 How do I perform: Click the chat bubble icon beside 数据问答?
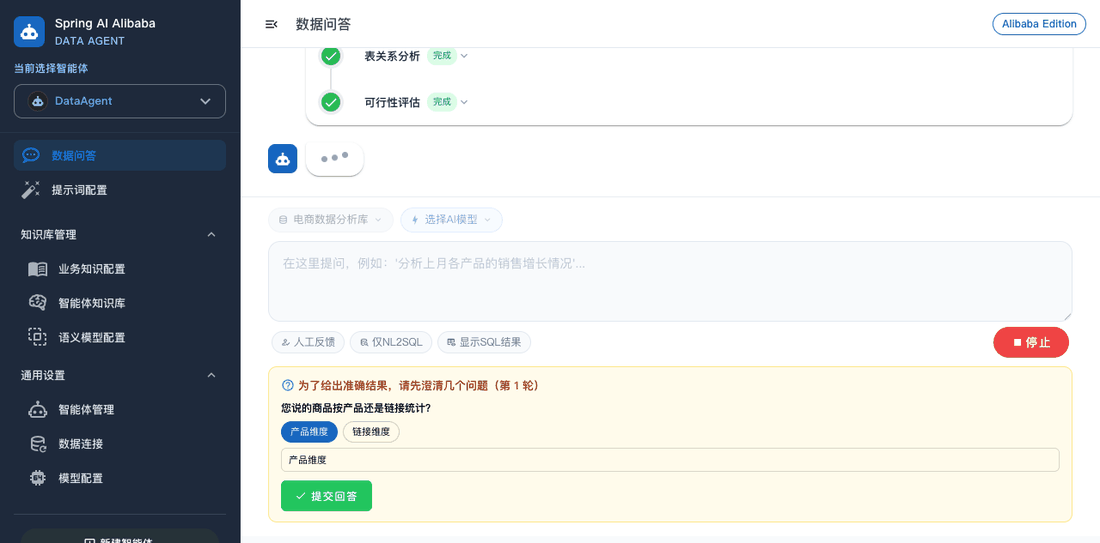pyautogui.click(x=31, y=155)
